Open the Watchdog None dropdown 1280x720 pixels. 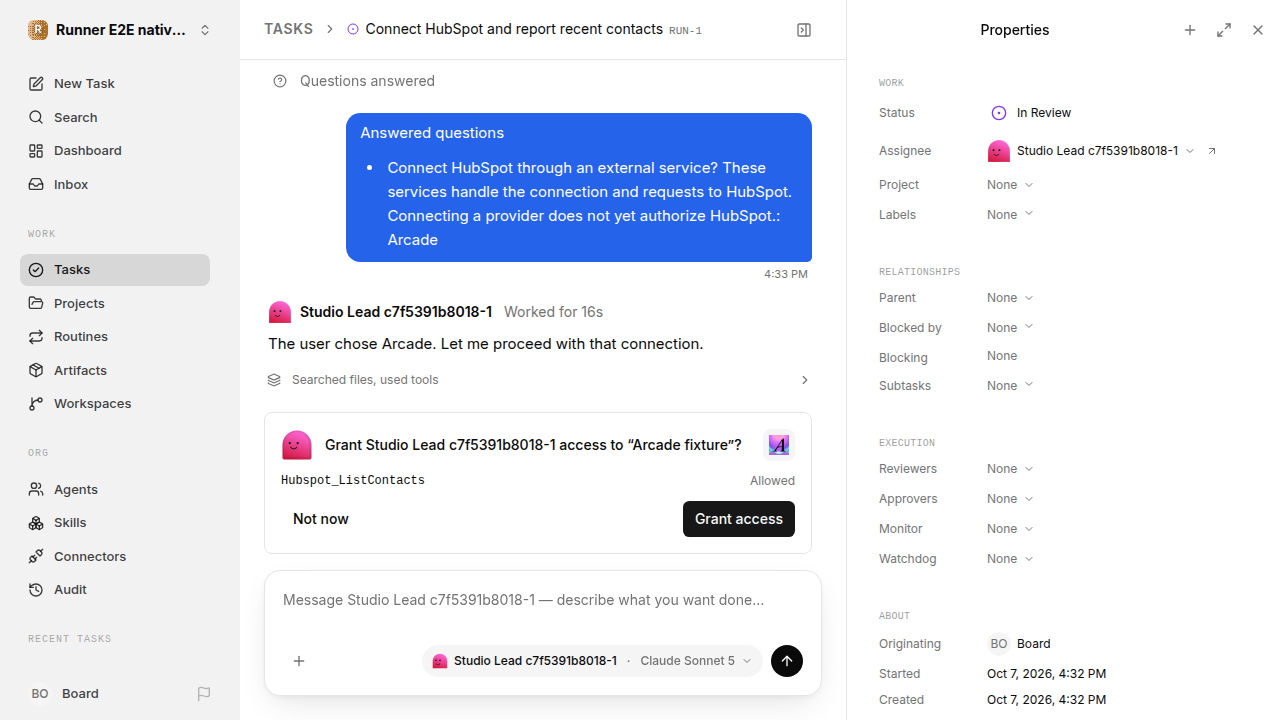[x=1010, y=559]
